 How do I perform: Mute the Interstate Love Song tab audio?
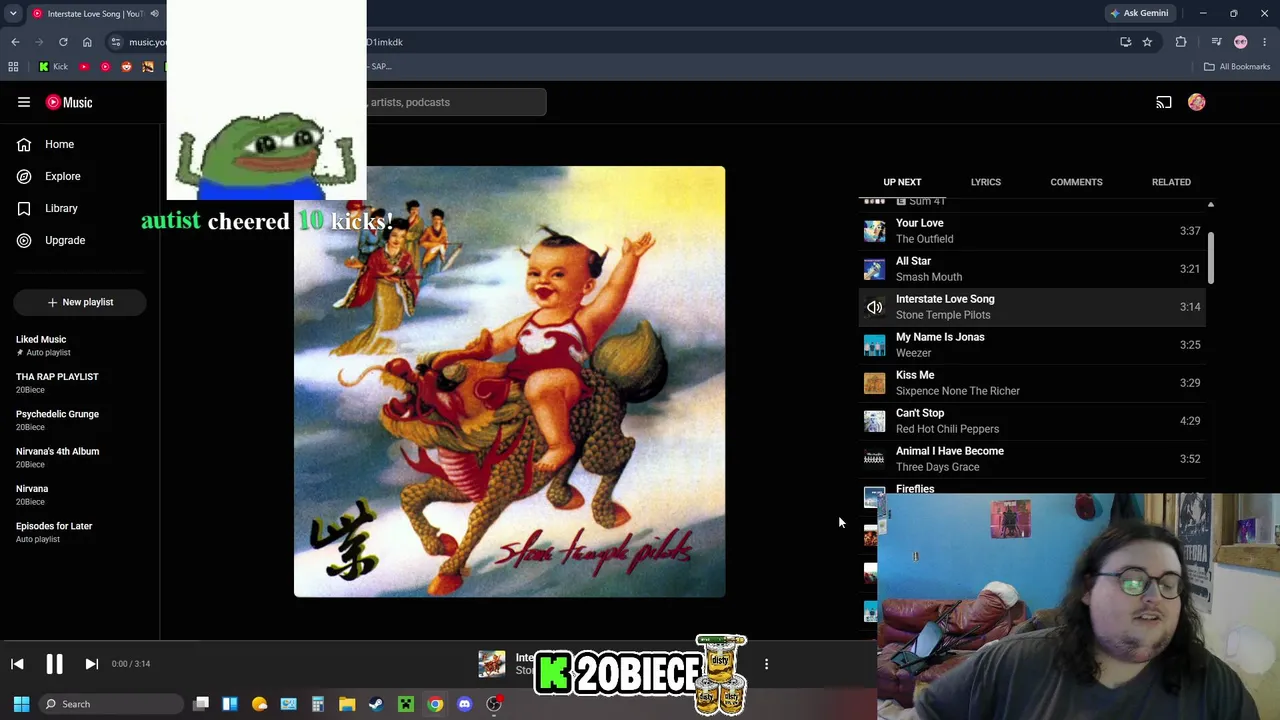pos(154,13)
